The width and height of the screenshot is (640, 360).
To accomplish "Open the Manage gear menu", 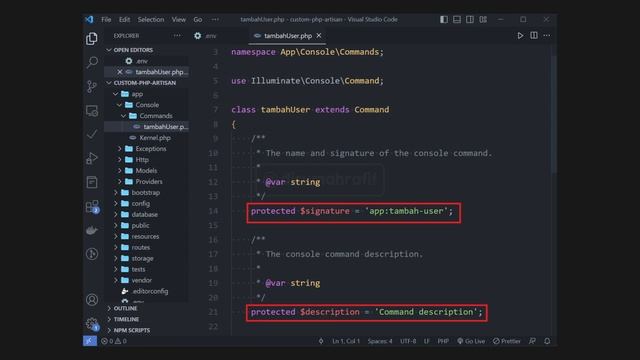I will [x=92, y=324].
